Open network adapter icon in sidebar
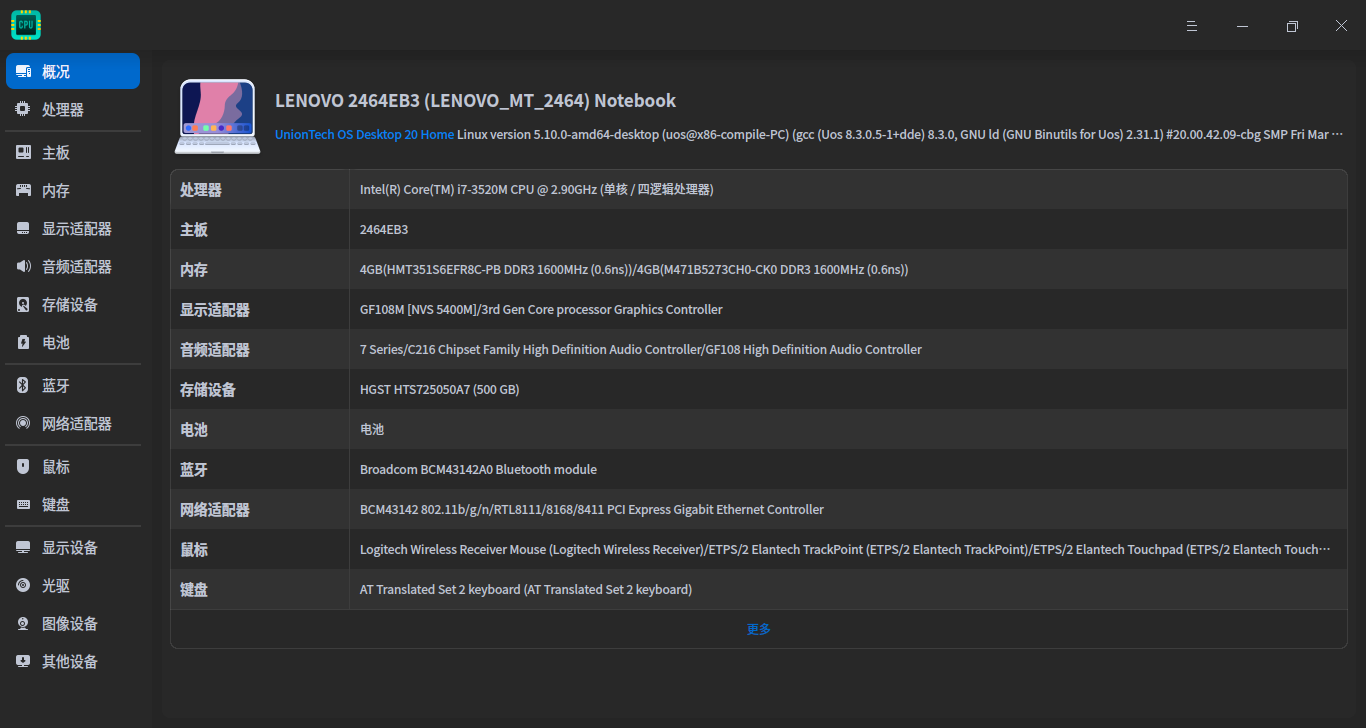 click(x=23, y=424)
